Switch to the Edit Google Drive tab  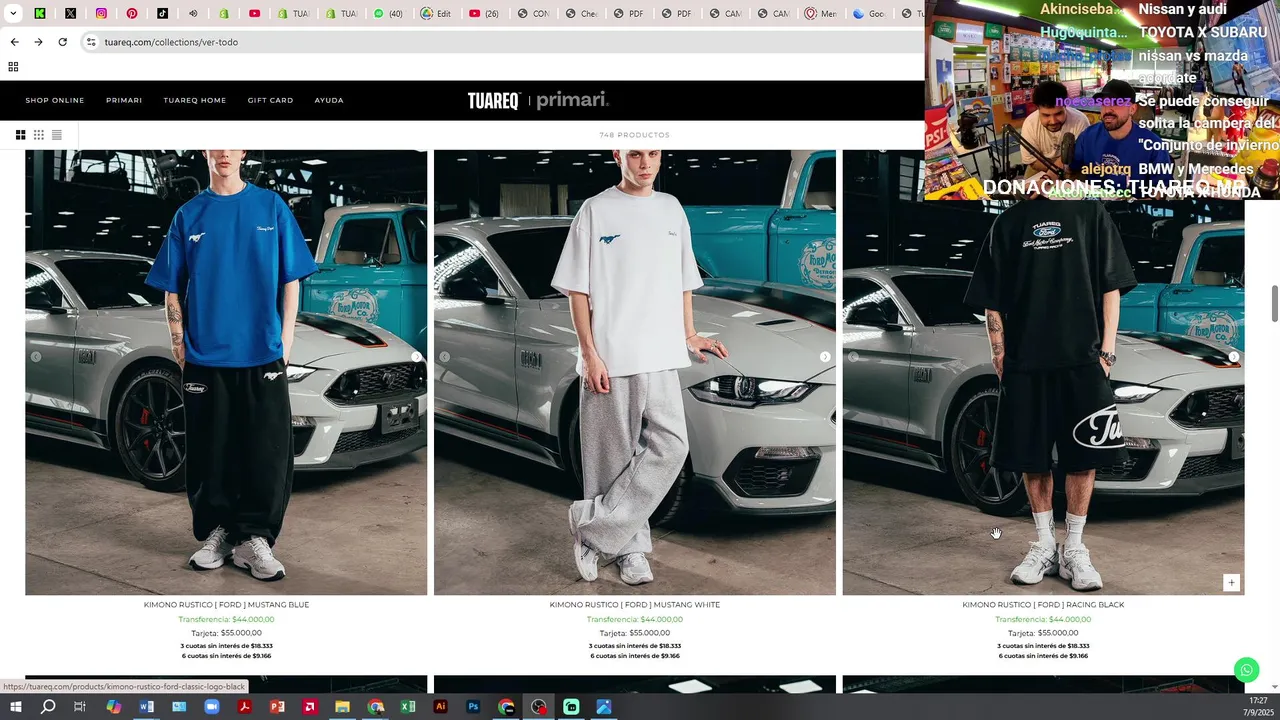click(436, 14)
